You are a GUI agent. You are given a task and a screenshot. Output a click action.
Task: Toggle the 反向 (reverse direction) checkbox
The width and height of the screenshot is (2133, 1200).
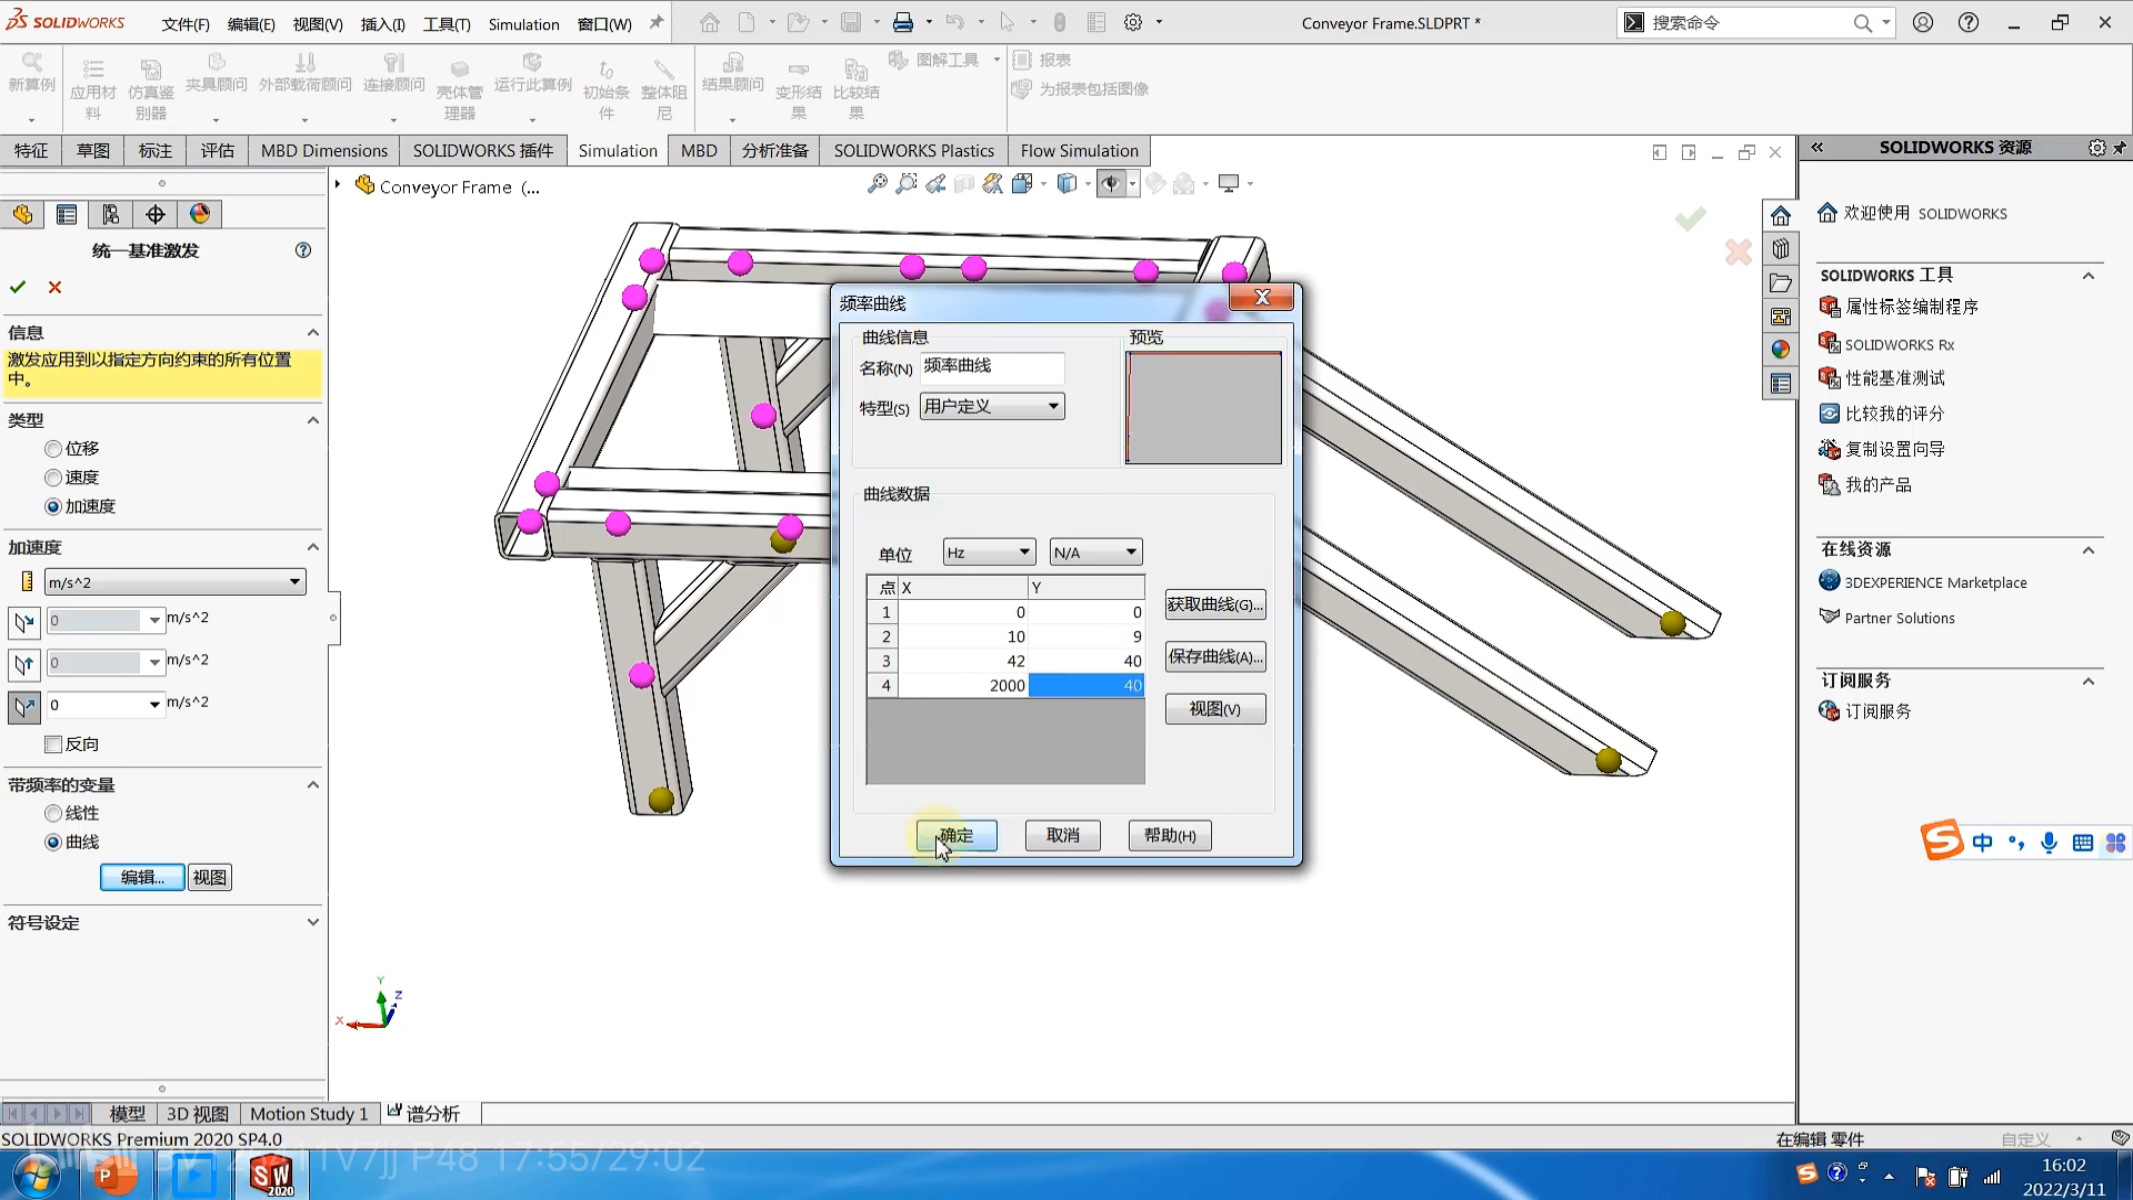coord(54,744)
